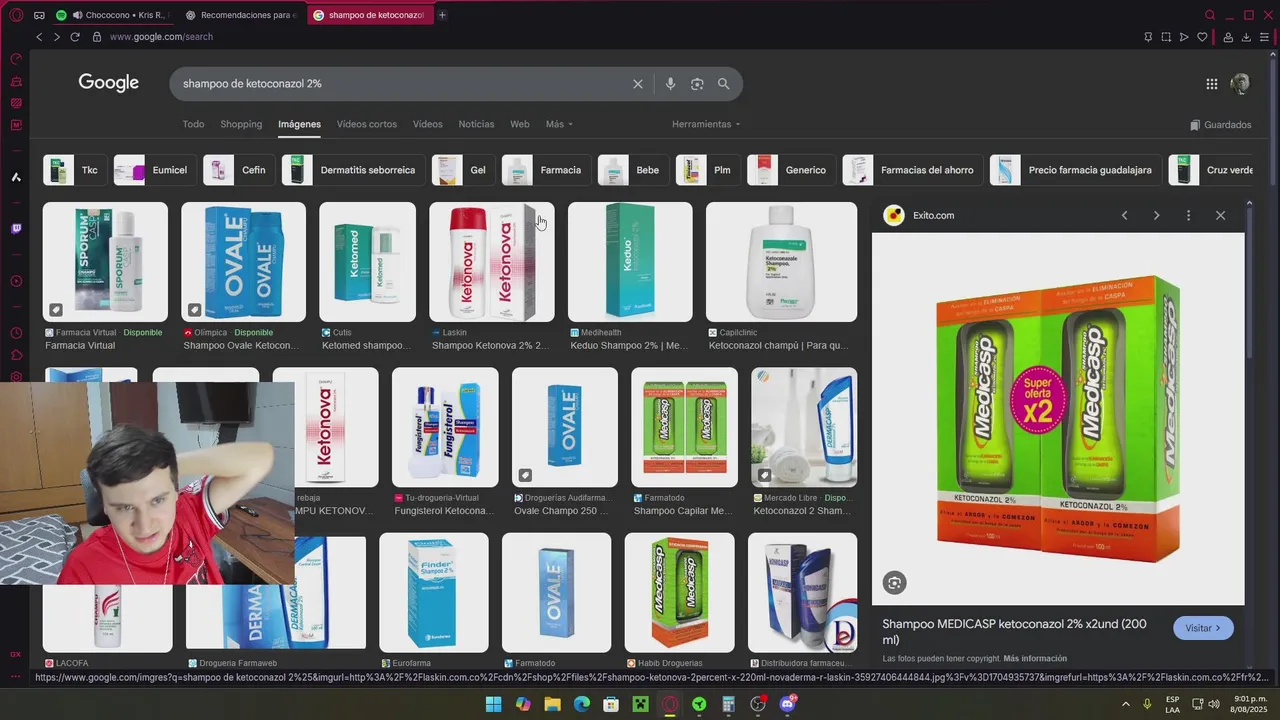The width and height of the screenshot is (1280, 720).
Task: Open Calculator from the taskbar
Action: coord(728,704)
